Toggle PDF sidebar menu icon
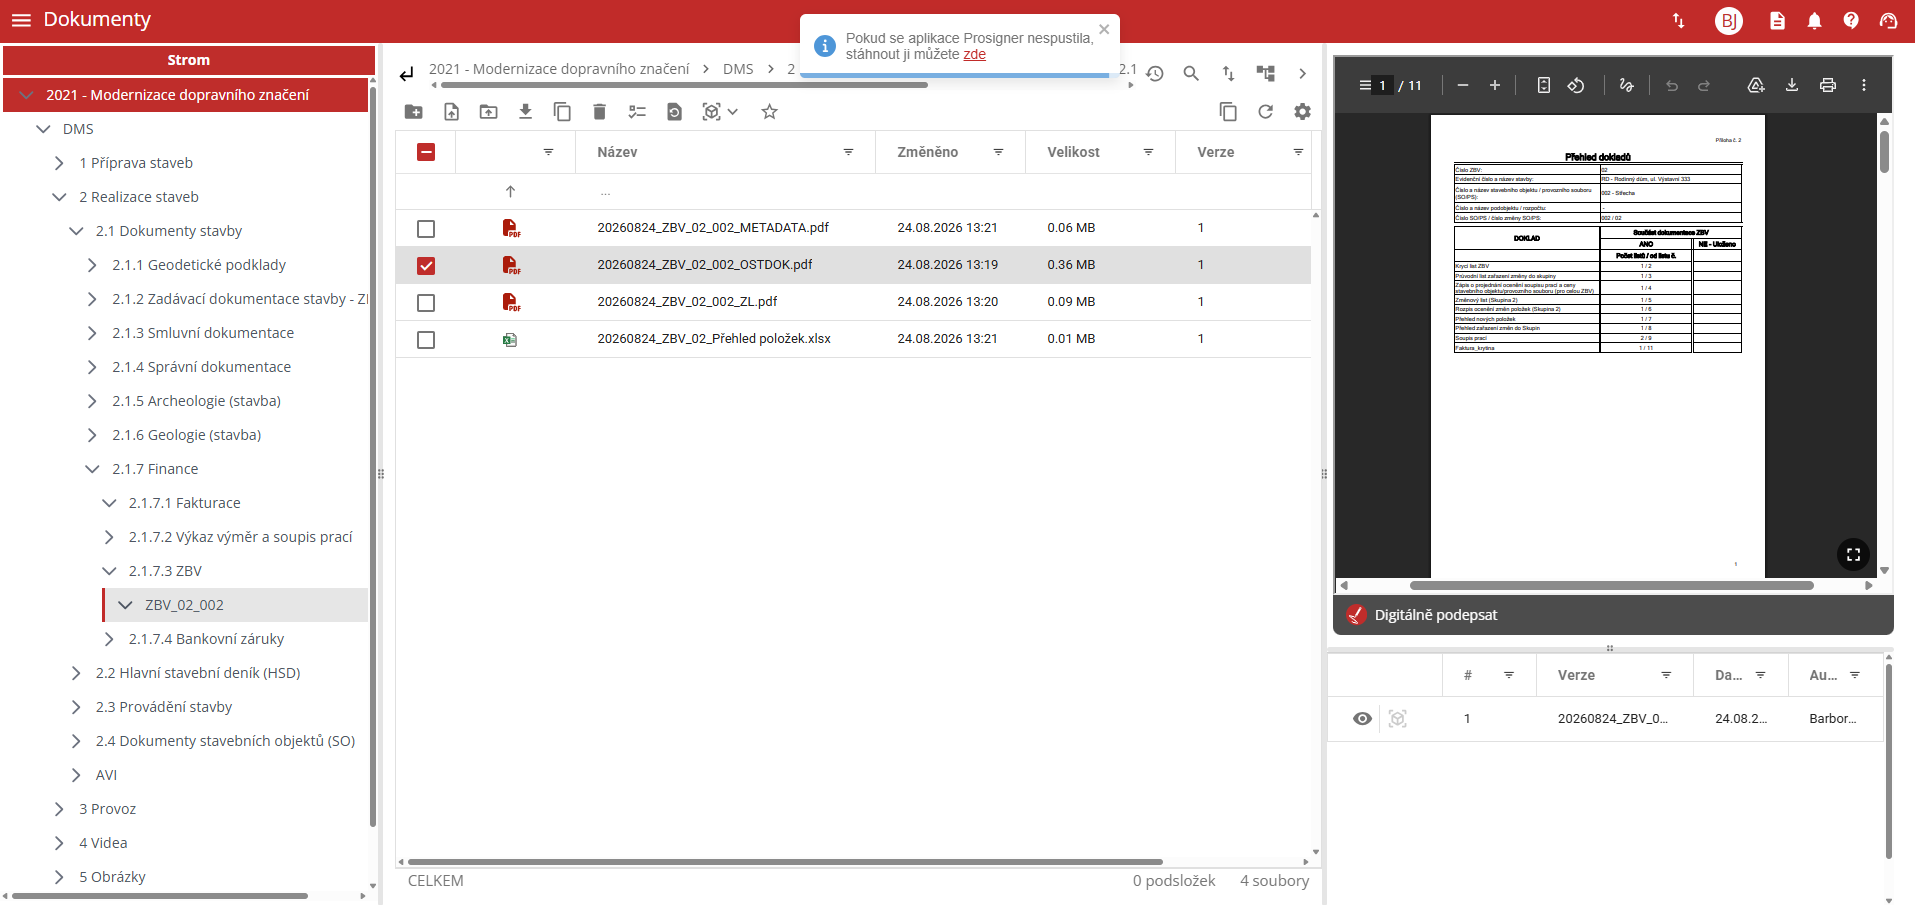Screen dimensions: 1915x905 [1365, 86]
